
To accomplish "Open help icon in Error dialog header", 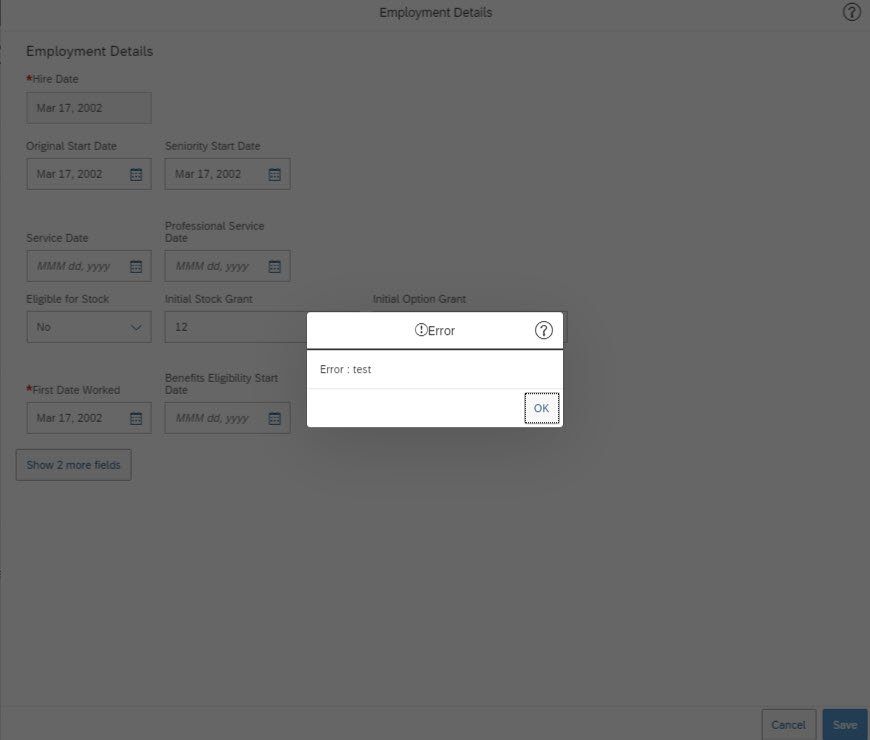I will (x=544, y=331).
